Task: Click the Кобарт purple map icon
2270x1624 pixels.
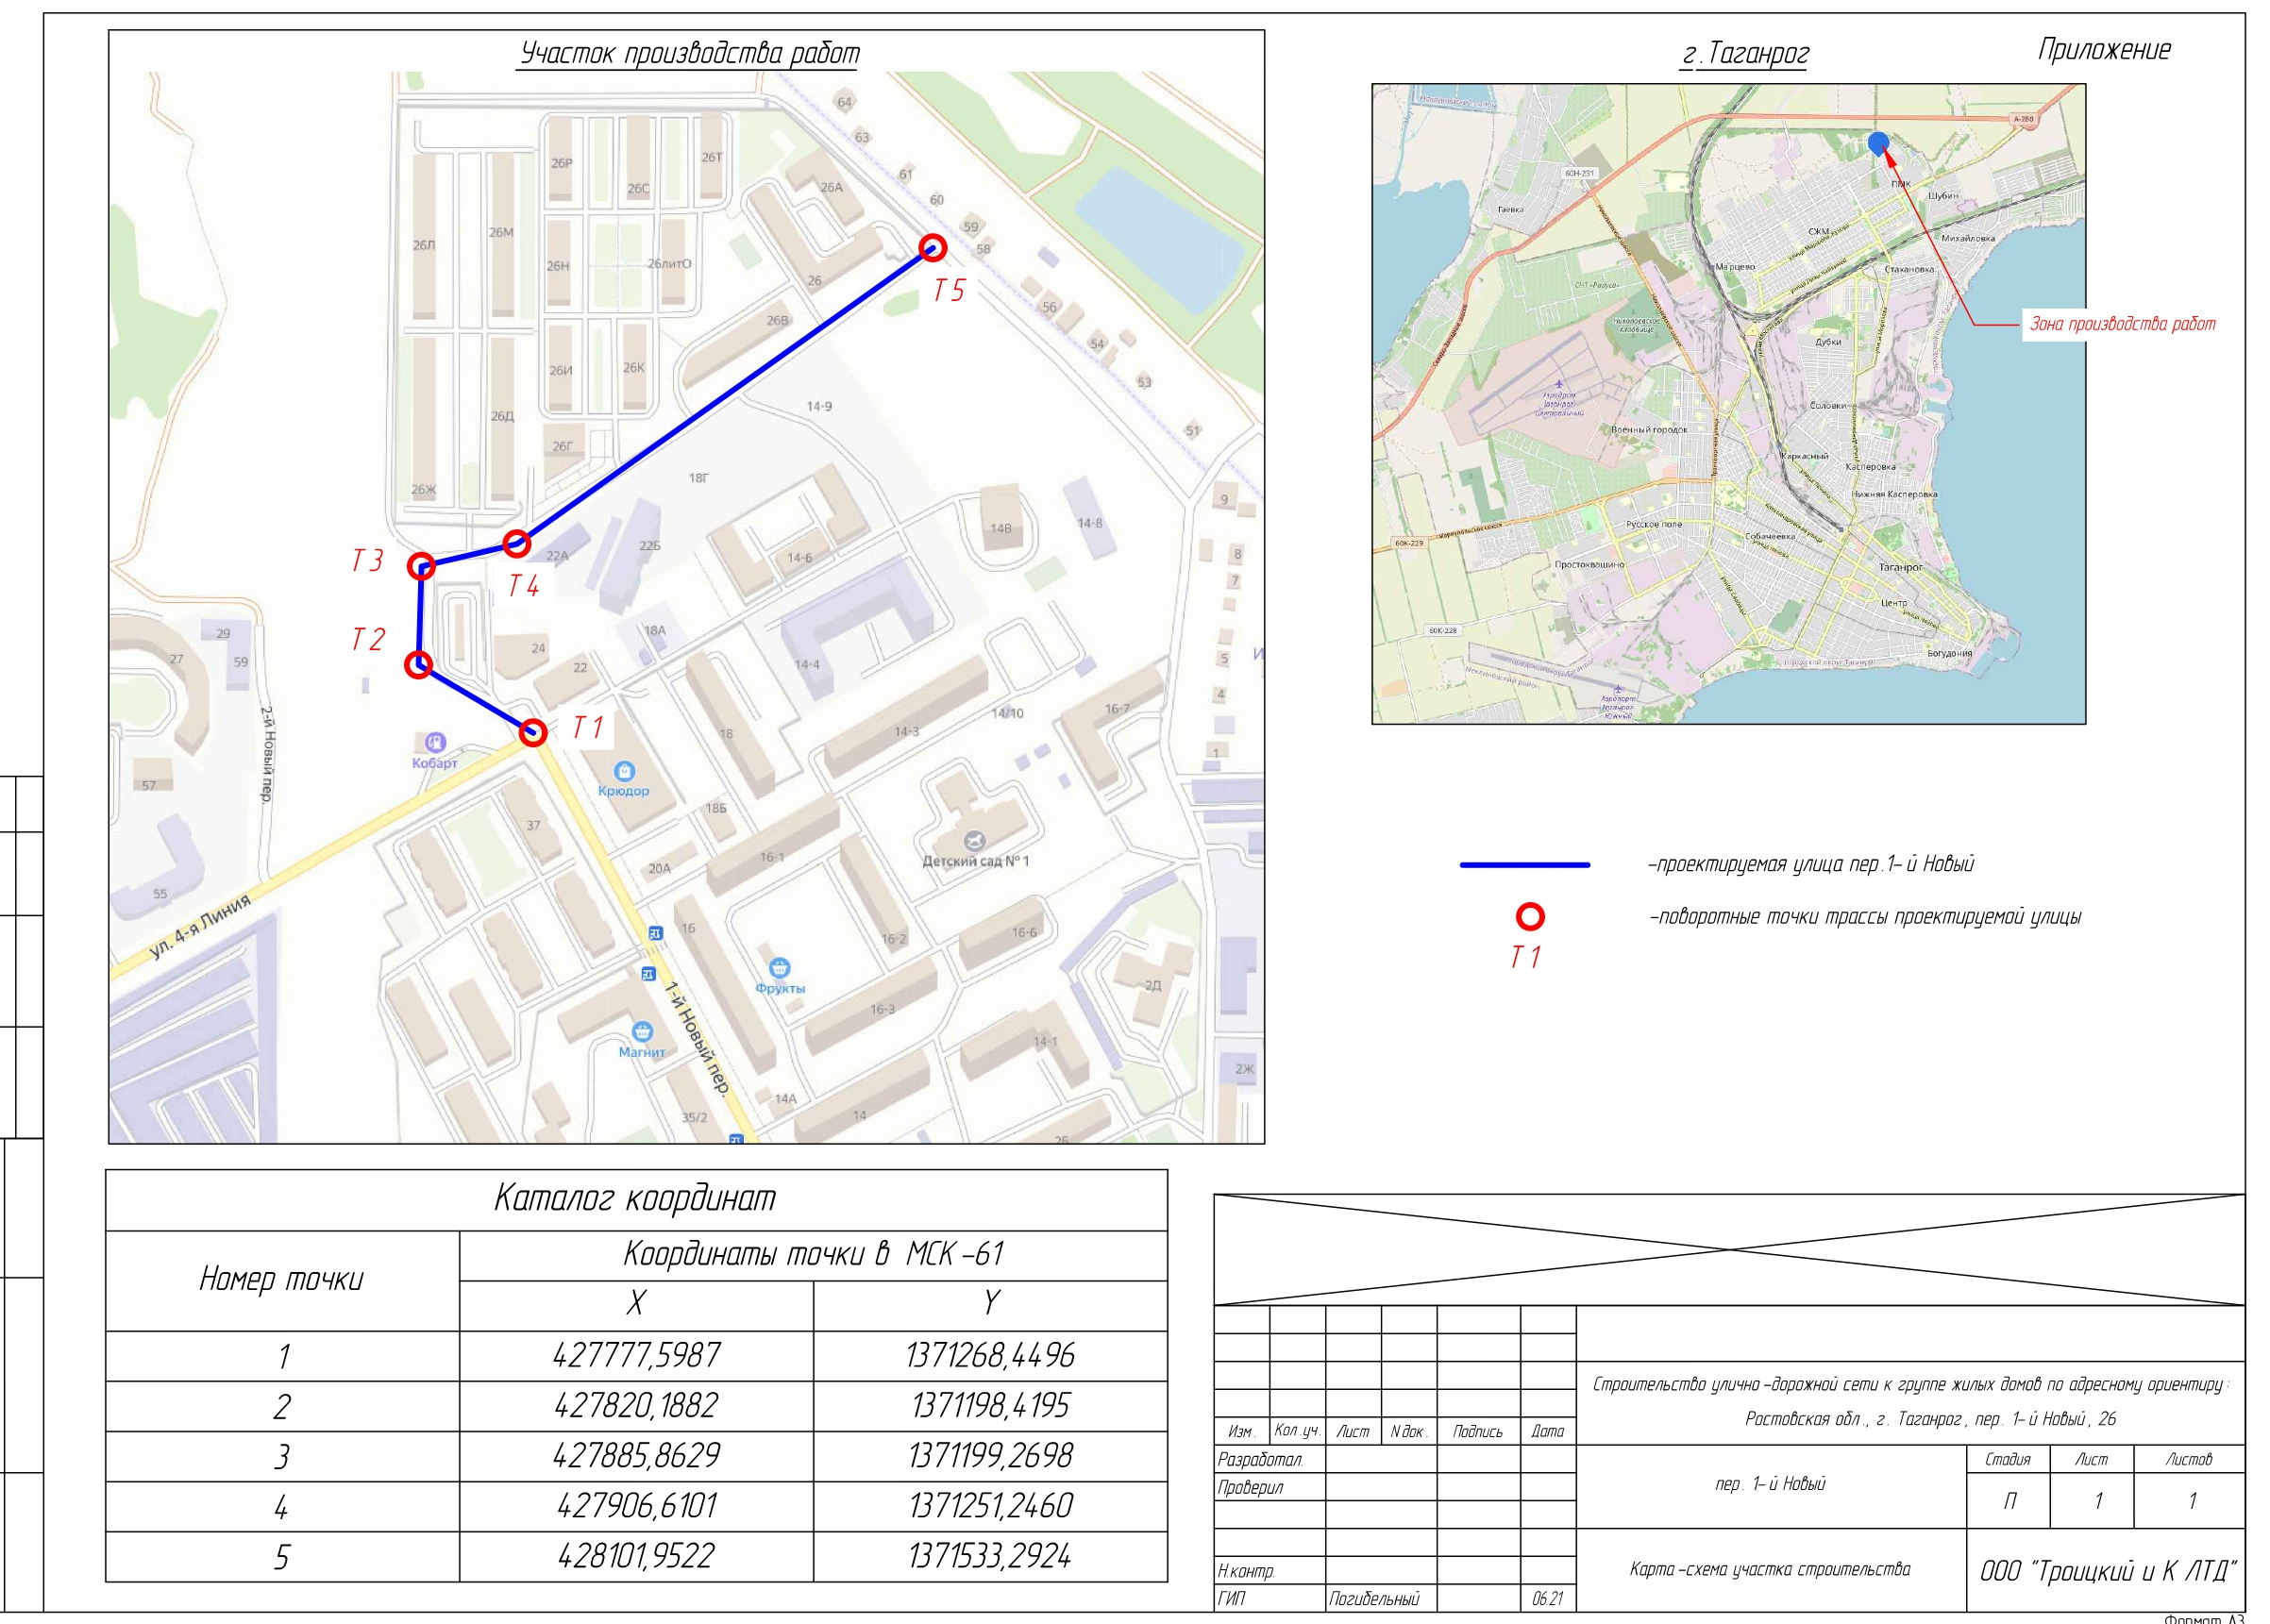Action: pyautogui.click(x=434, y=742)
